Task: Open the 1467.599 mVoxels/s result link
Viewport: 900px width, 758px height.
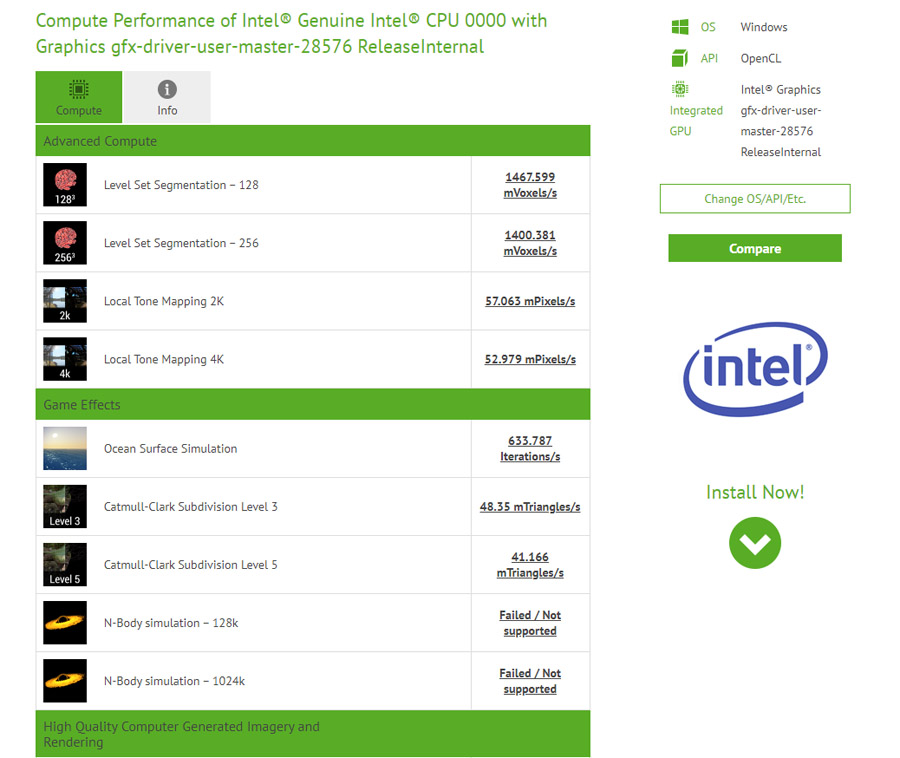Action: pyautogui.click(x=530, y=185)
